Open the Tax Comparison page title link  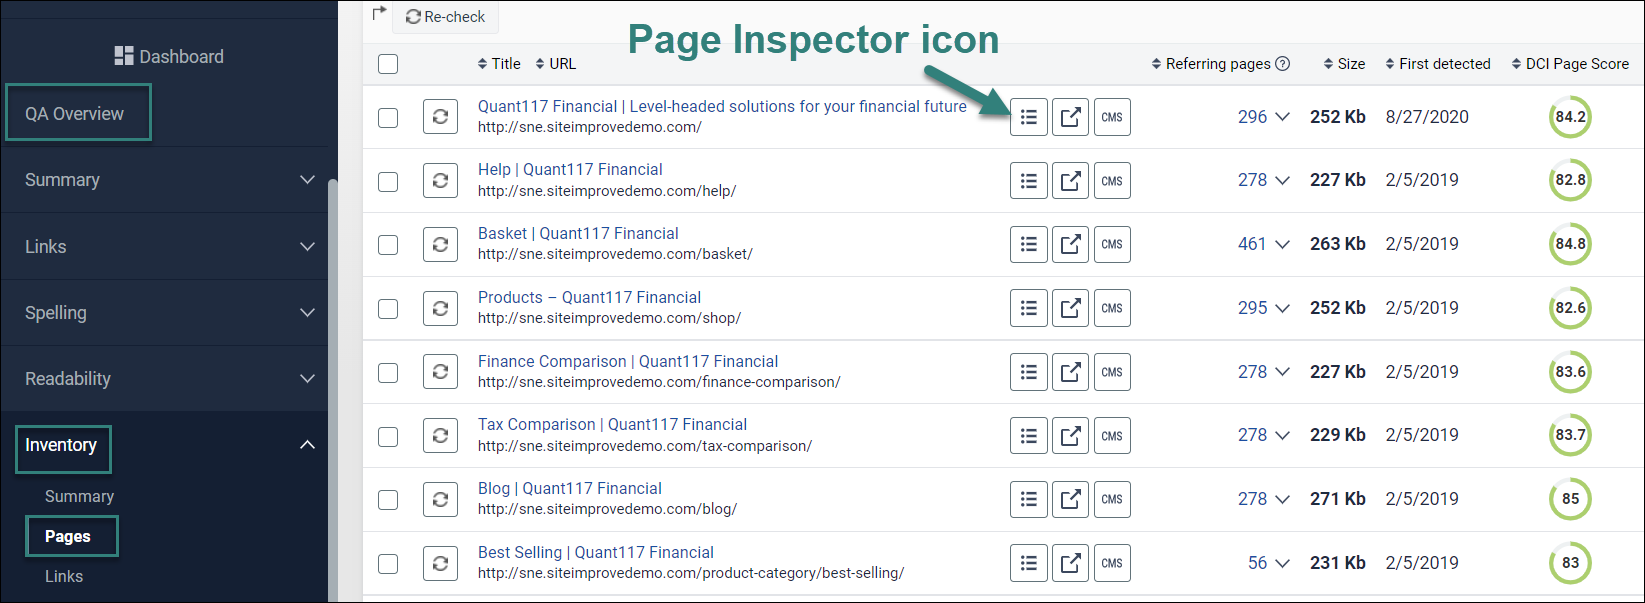pyautogui.click(x=611, y=424)
